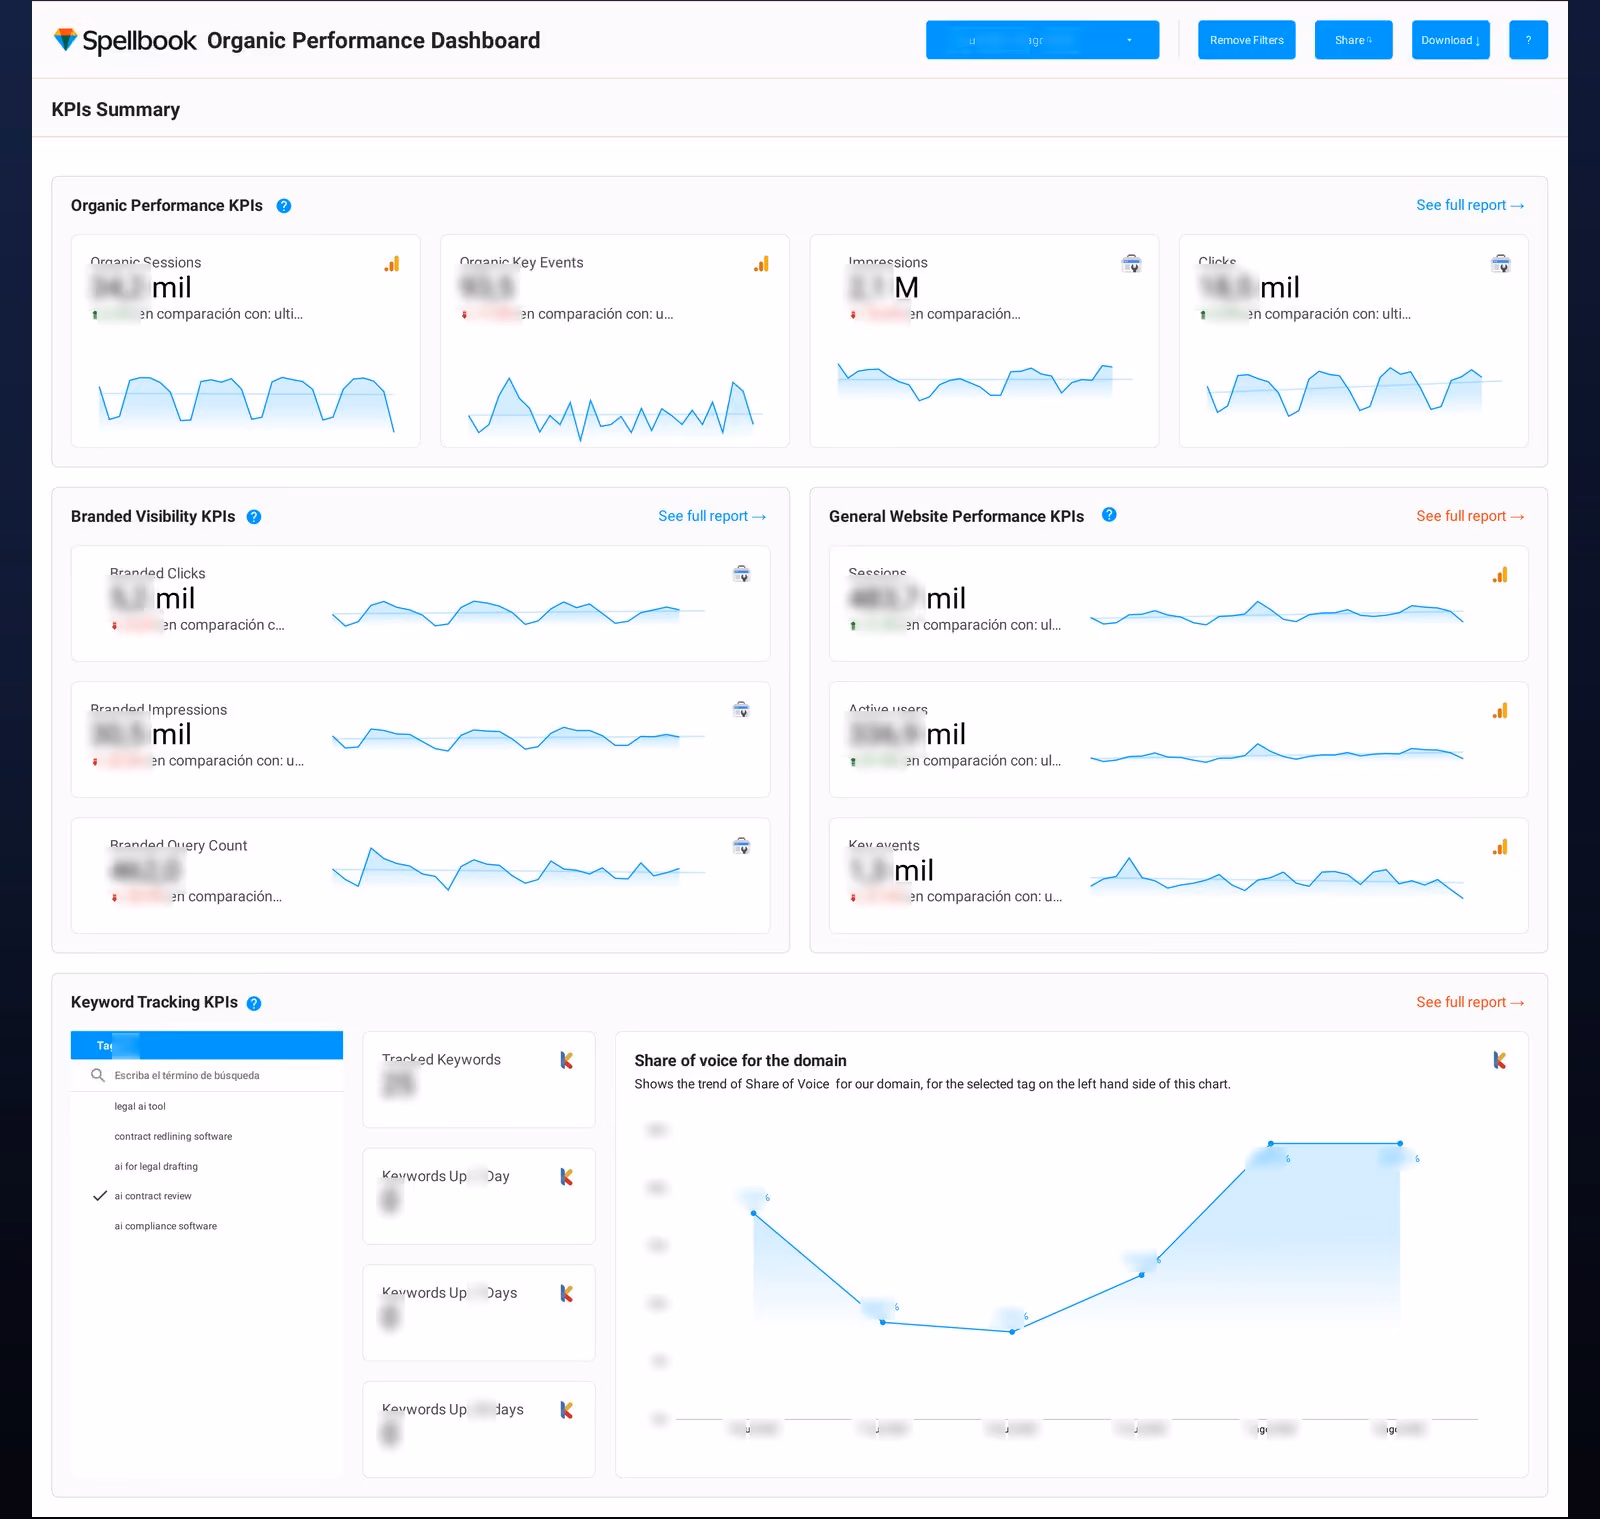
Task: Click the question mark help button in header
Action: click(1528, 40)
